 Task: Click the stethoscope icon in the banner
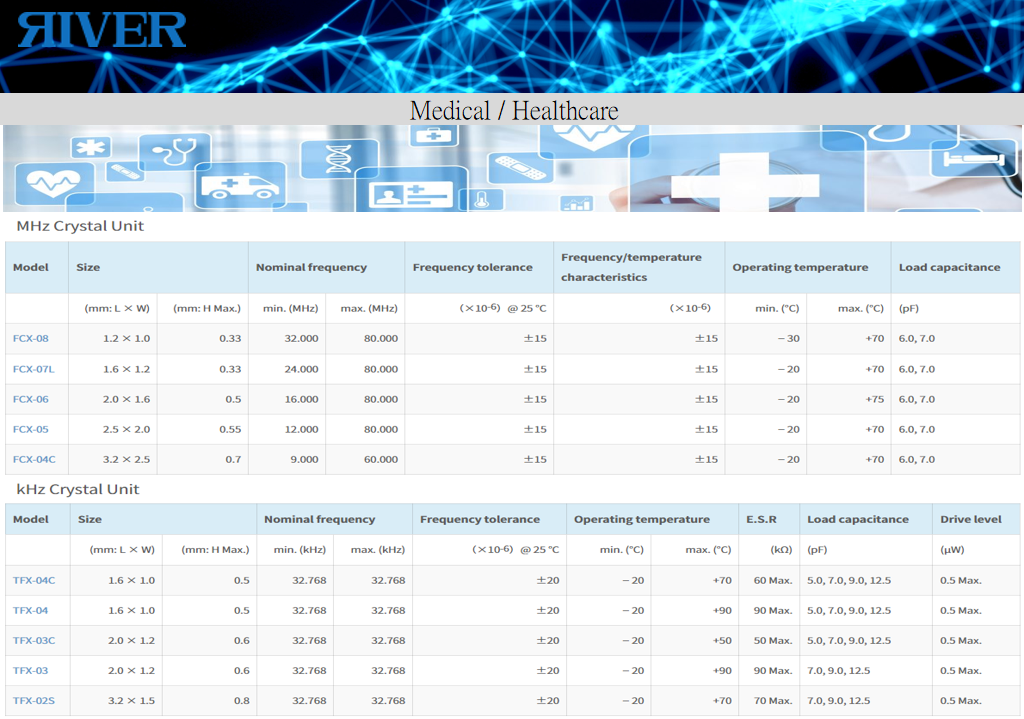tap(176, 151)
